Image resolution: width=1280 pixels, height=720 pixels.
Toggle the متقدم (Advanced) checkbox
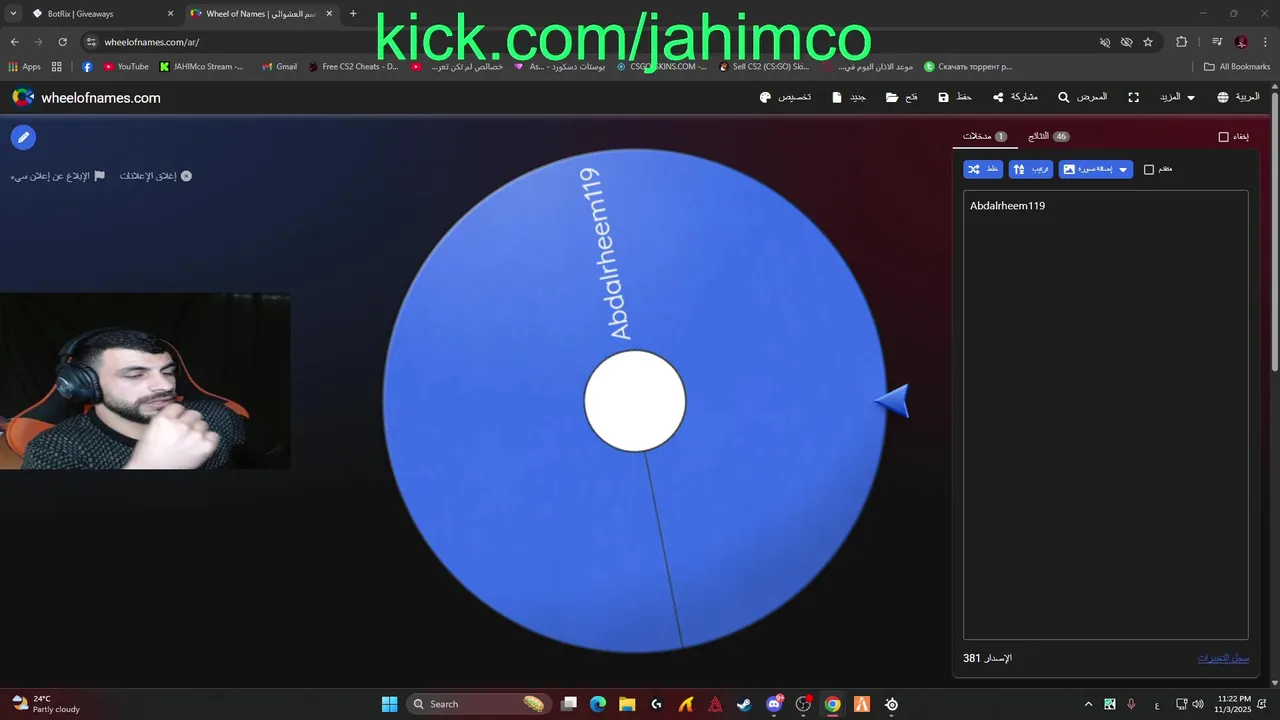pyautogui.click(x=1149, y=170)
